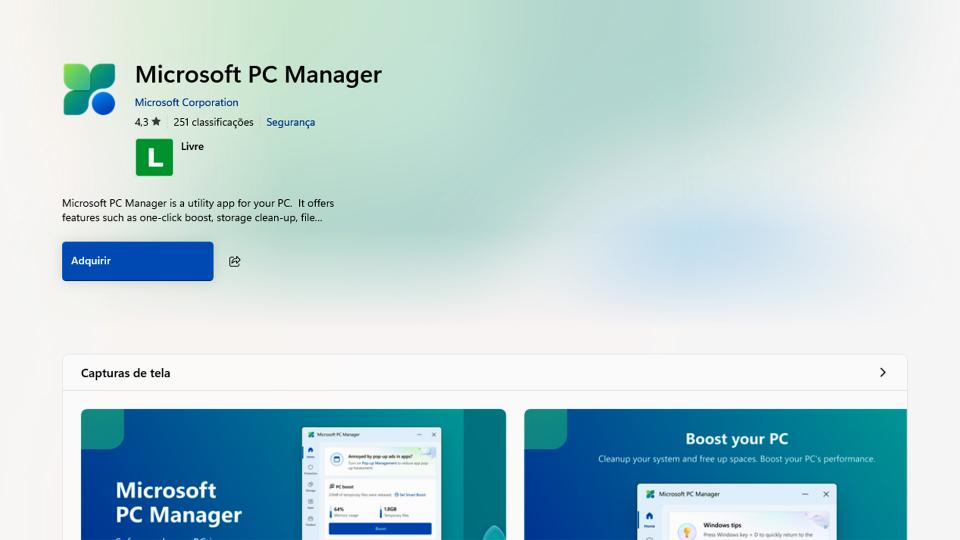Open the Segurança category link
The image size is (960, 540).
[290, 122]
